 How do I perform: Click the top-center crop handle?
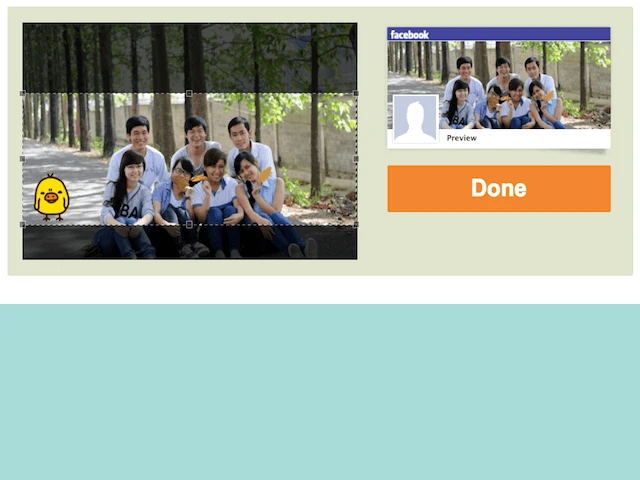(189, 93)
